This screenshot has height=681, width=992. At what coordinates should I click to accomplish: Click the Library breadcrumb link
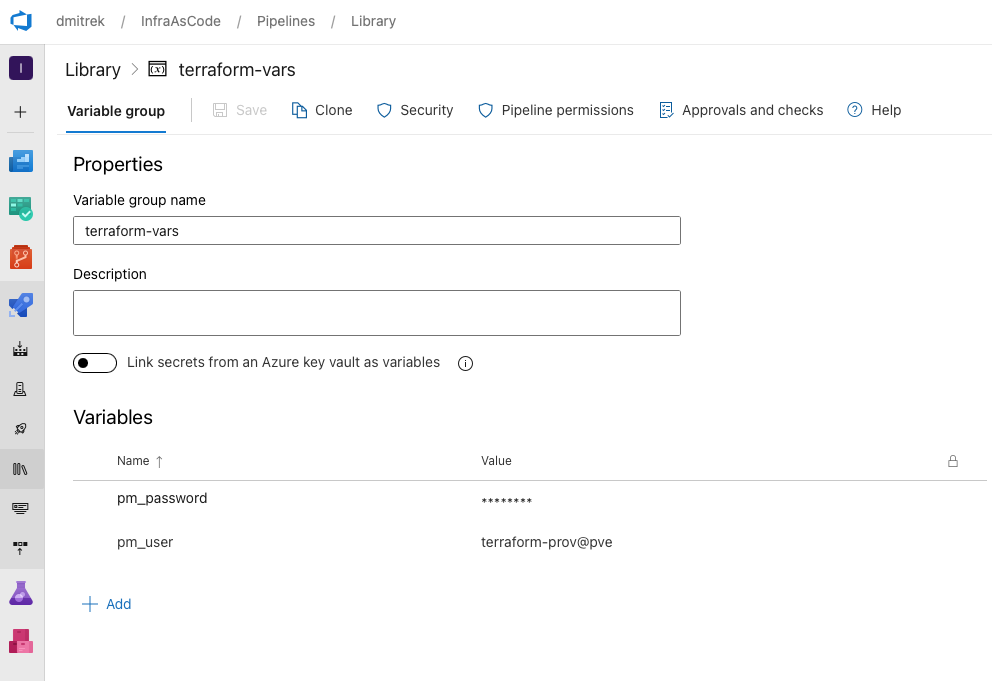pos(93,70)
